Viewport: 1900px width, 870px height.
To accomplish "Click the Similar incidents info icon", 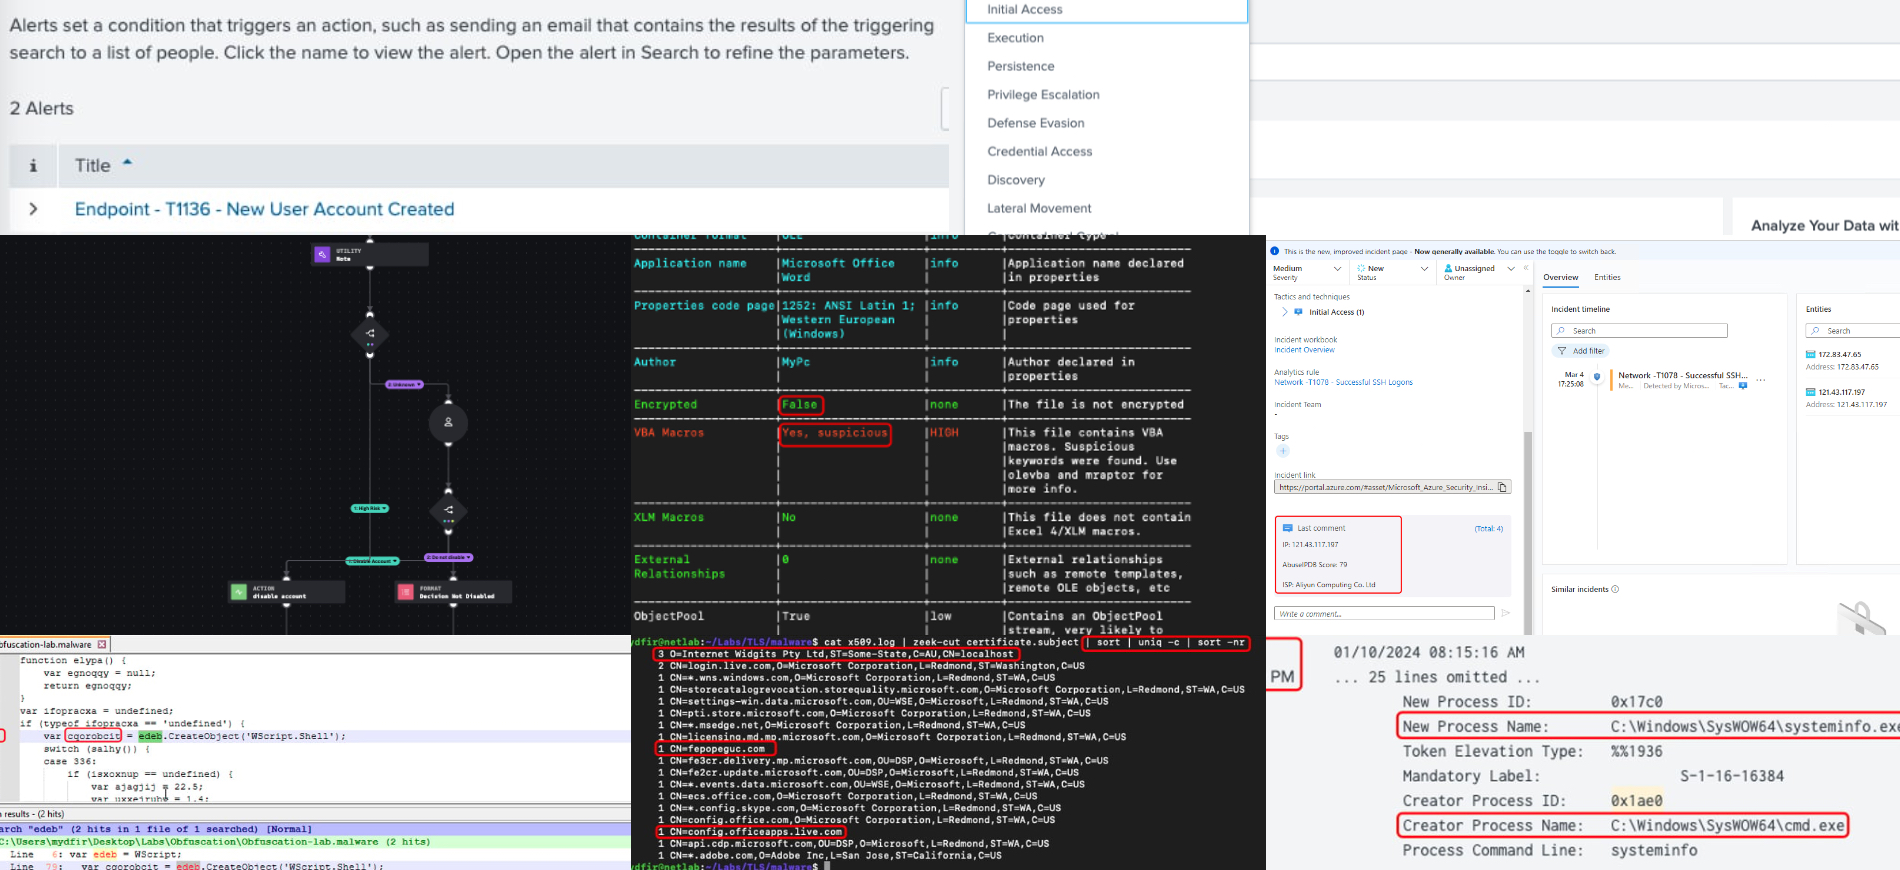I will [1615, 589].
